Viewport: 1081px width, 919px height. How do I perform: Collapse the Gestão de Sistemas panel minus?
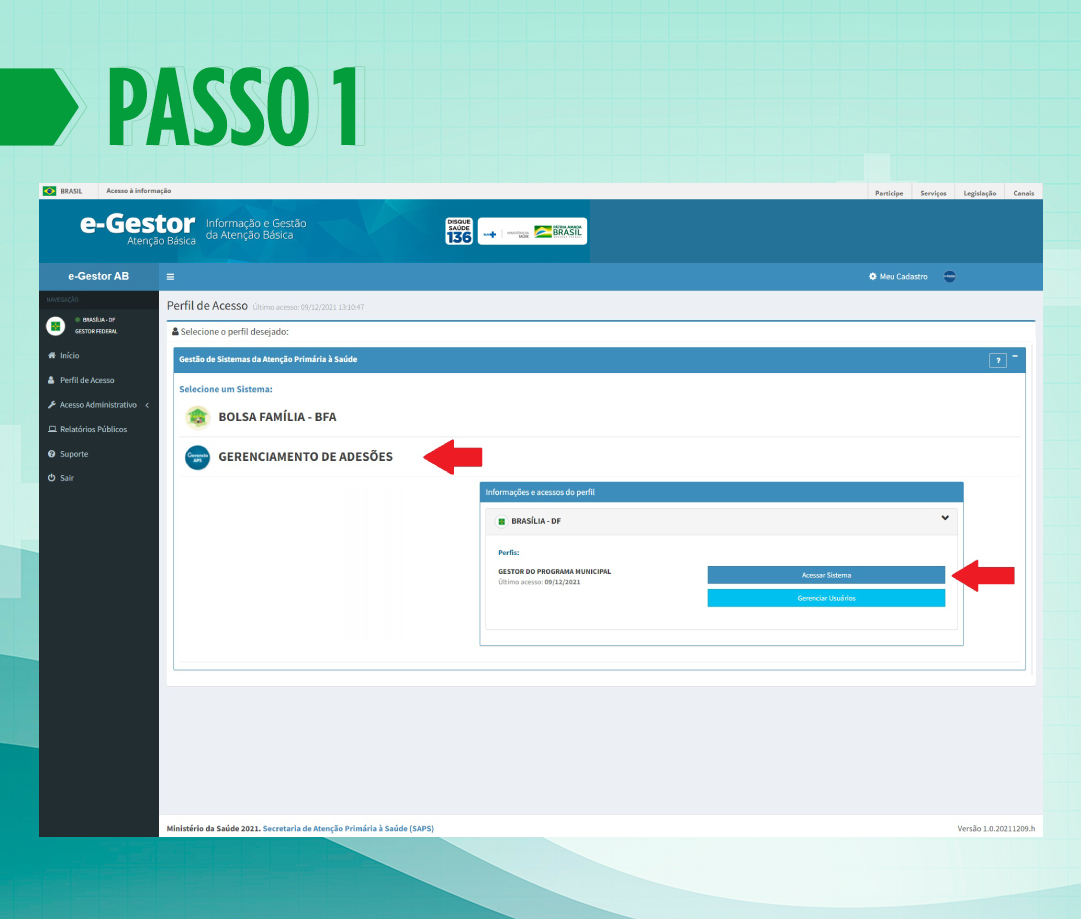pyautogui.click(x=1015, y=356)
